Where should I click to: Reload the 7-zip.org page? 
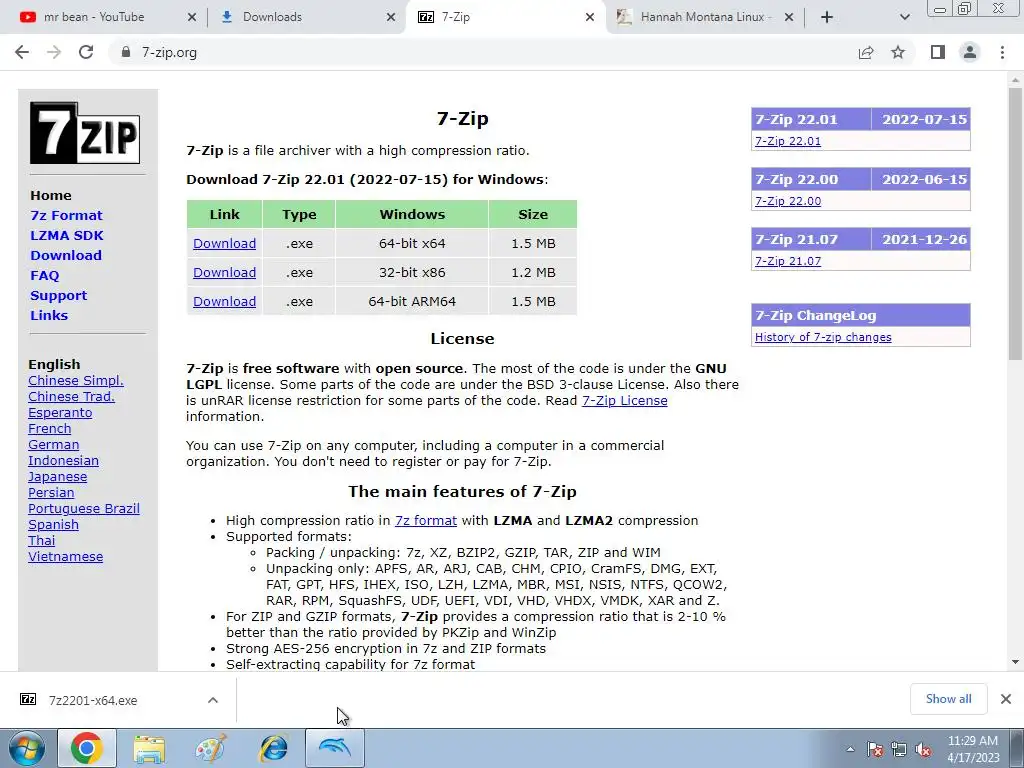point(86,52)
